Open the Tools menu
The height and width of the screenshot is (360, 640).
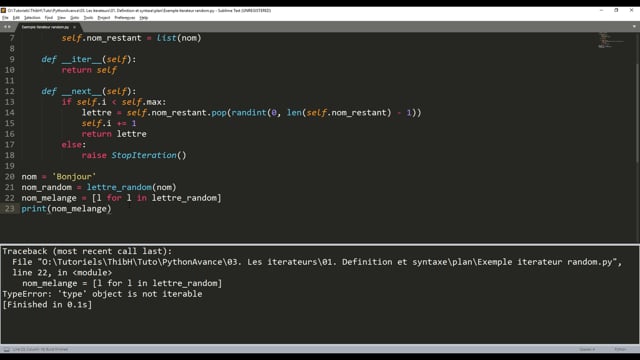[x=88, y=18]
